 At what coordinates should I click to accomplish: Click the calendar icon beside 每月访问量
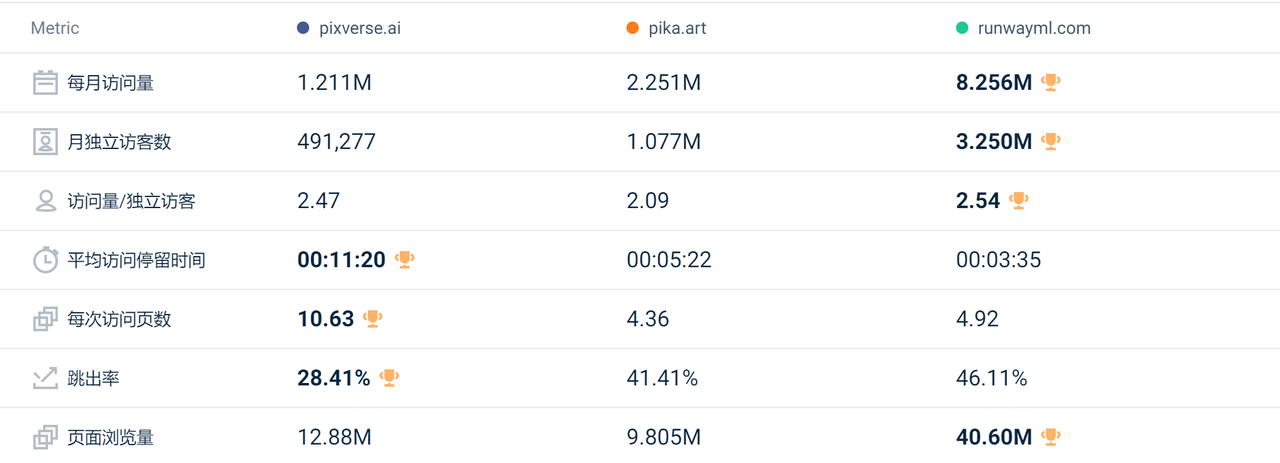click(x=45, y=83)
